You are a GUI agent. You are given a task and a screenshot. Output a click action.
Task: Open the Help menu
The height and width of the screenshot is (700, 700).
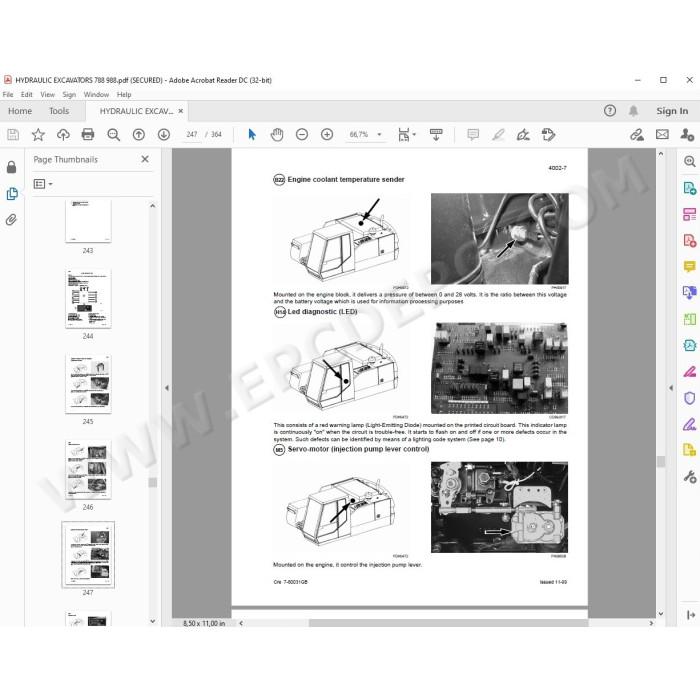click(124, 95)
